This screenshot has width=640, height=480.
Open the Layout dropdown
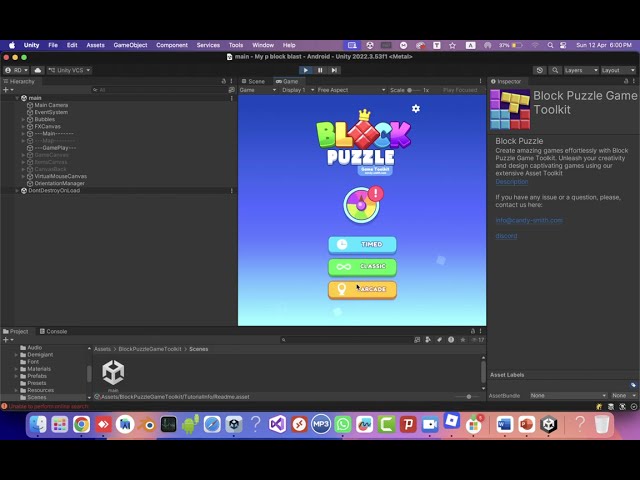coord(618,70)
